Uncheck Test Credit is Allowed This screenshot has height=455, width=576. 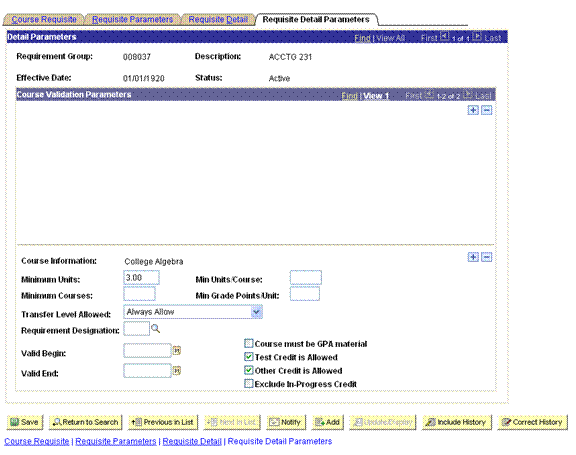[x=249, y=357]
